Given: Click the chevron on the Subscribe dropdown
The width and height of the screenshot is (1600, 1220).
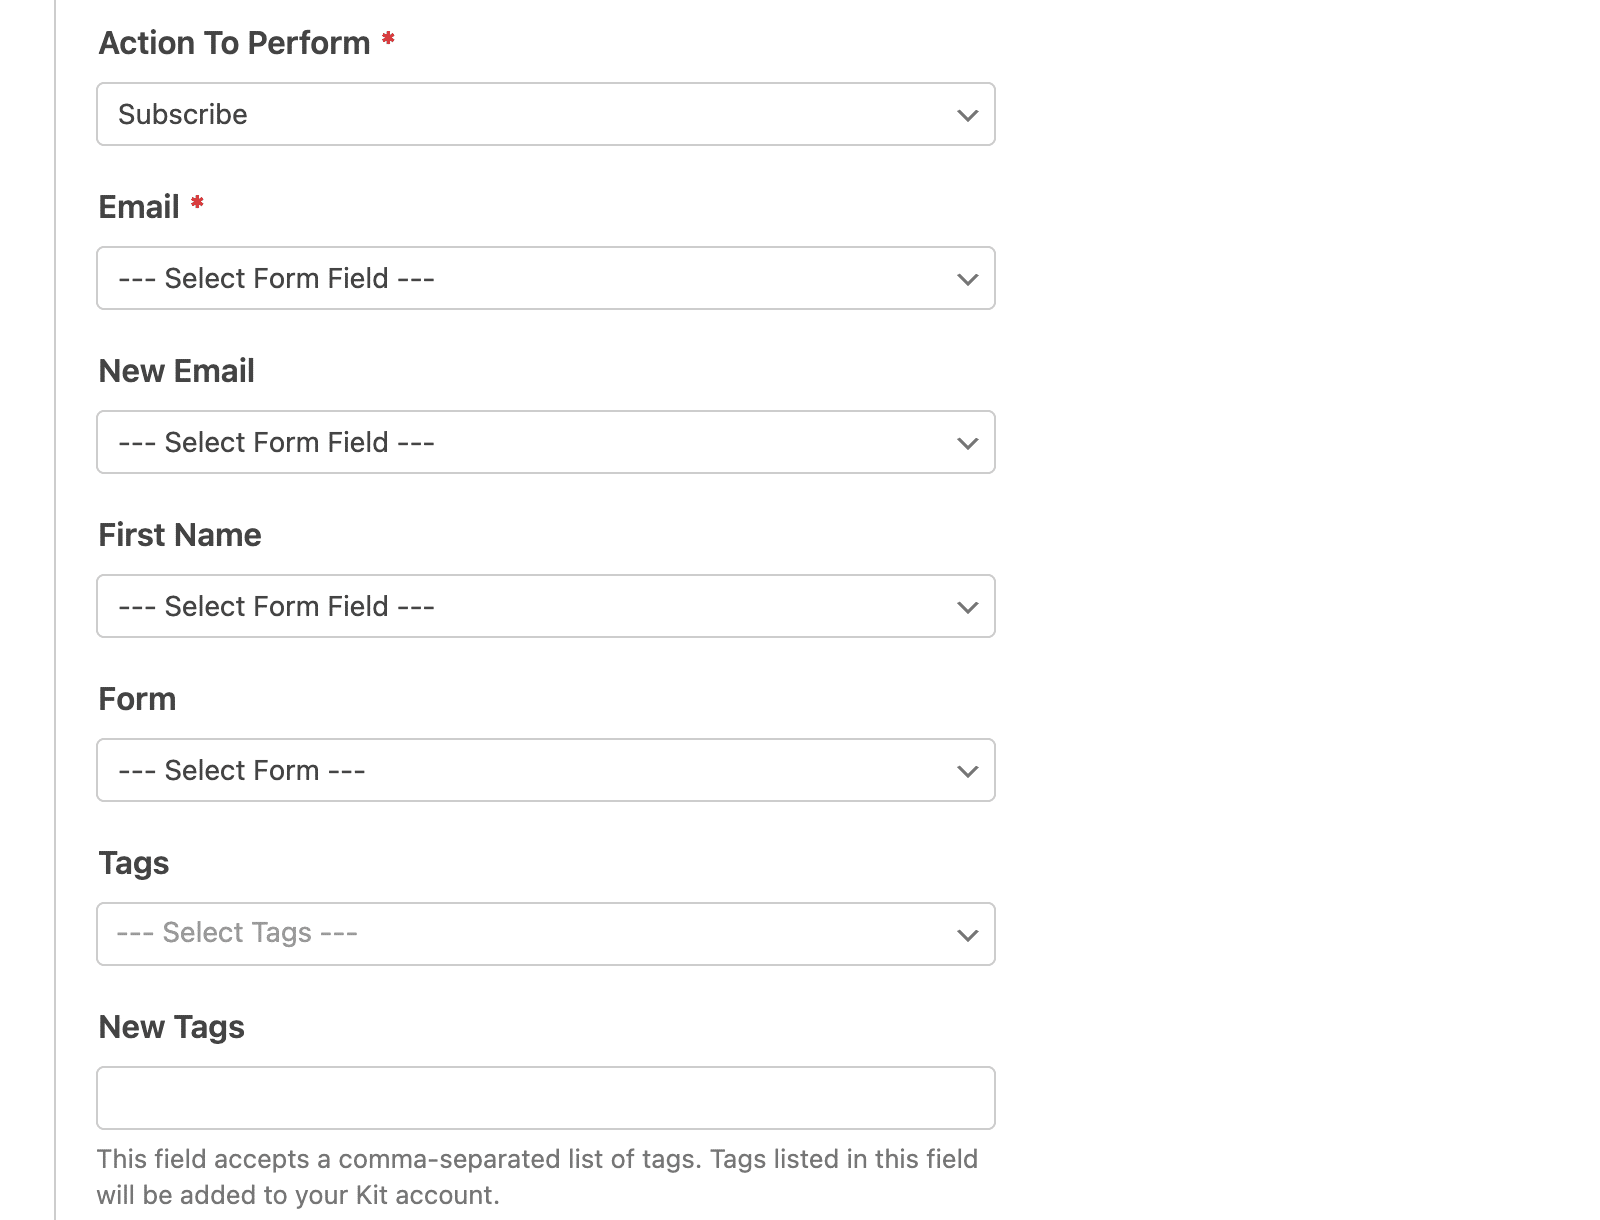Looking at the screenshot, I should click(x=967, y=115).
